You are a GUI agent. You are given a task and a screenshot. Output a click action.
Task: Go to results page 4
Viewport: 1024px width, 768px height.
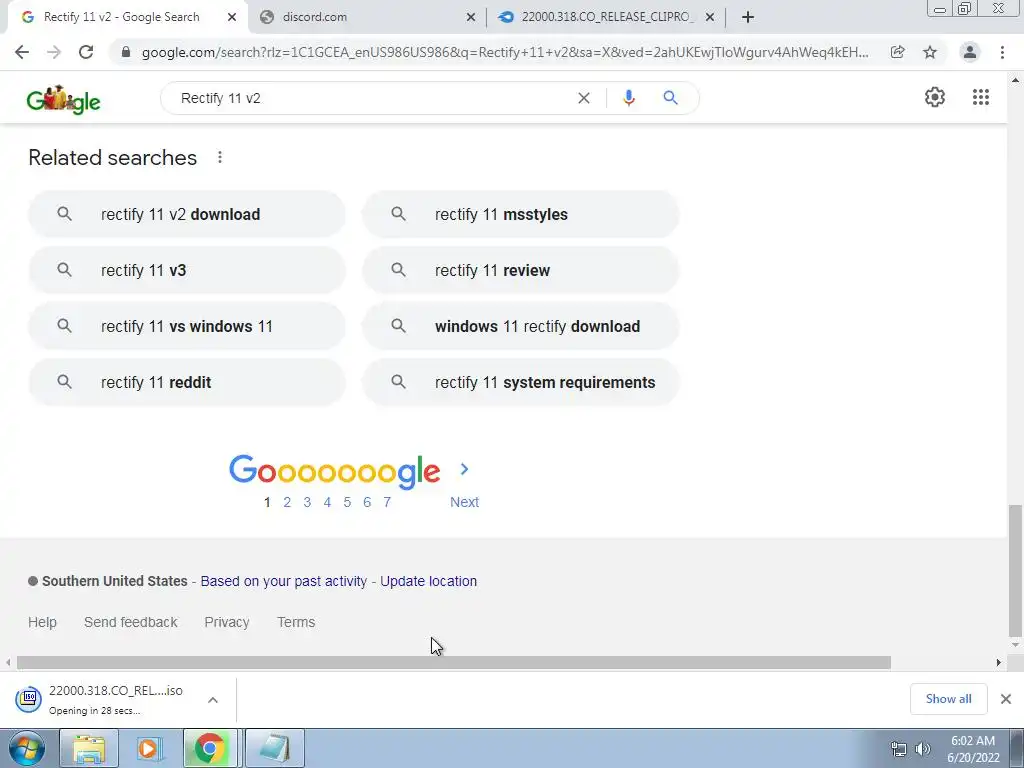pyautogui.click(x=327, y=502)
